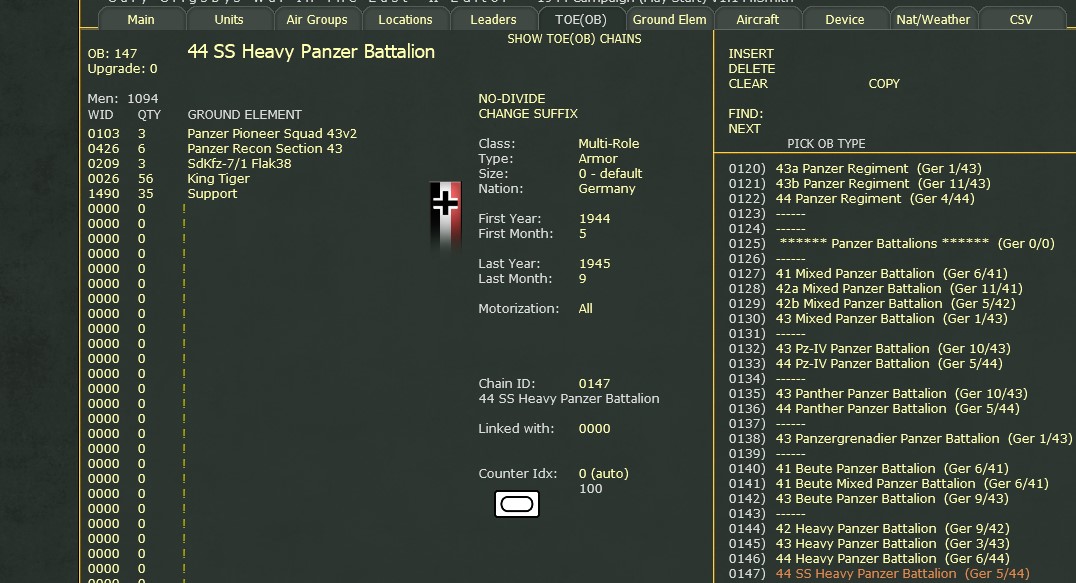Click CHANGE SUFFIX
Screen dimensions: 1076x583
[x=528, y=114]
